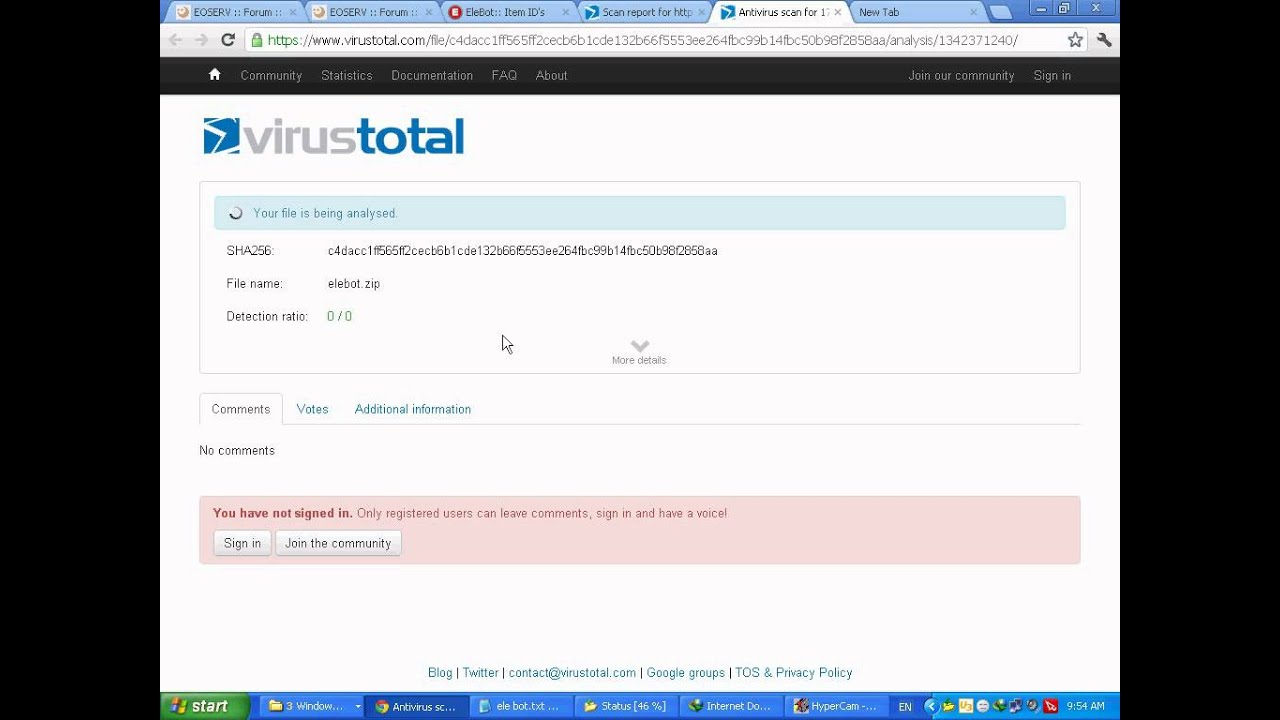
Task: Open a new tab with the new-tab button
Action: click(1000, 13)
